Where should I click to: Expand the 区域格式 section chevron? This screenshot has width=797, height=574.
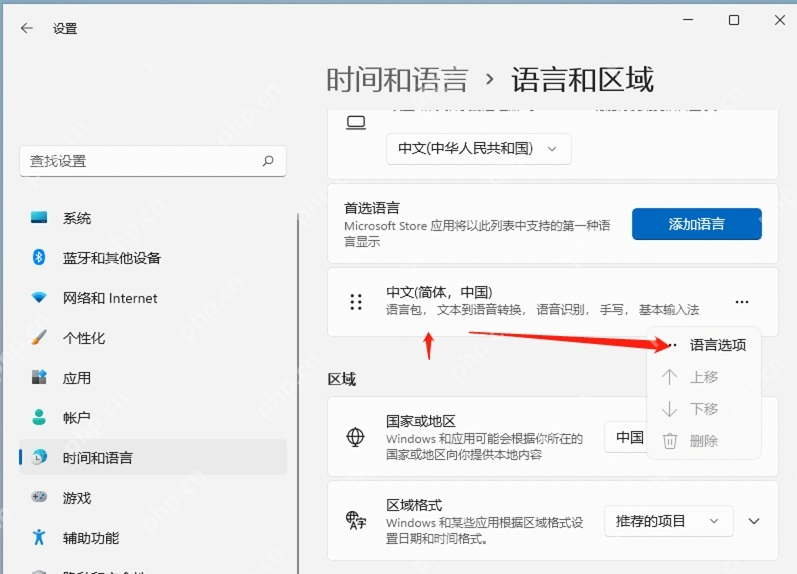click(x=754, y=521)
